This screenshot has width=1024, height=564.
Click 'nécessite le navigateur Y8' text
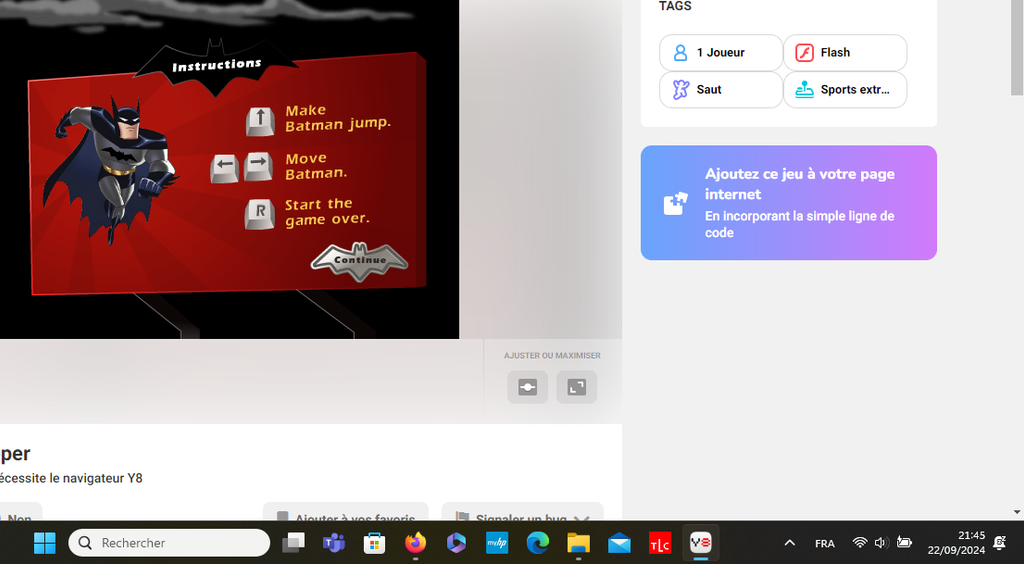pos(71,478)
